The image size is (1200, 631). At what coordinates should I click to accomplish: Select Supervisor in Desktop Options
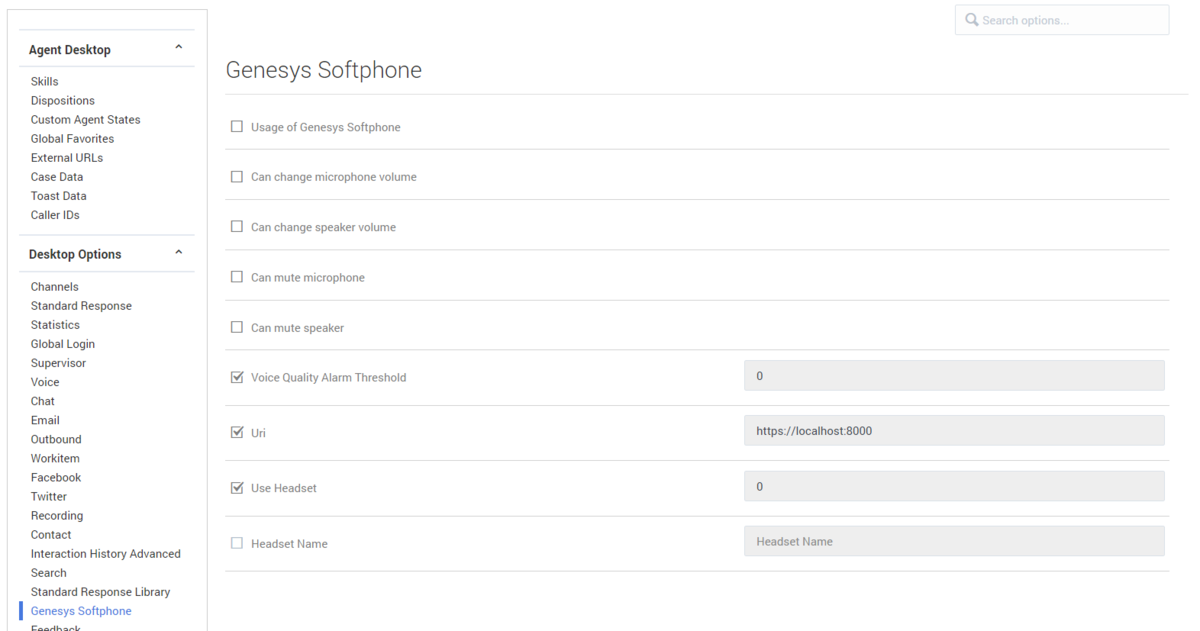(58, 363)
